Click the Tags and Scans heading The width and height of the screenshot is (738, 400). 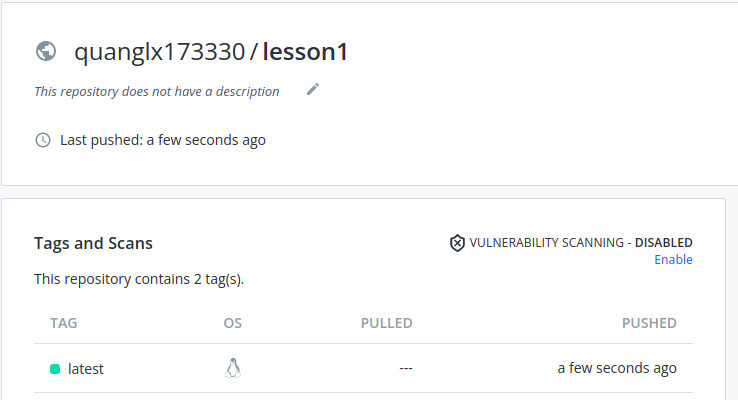[x=93, y=243]
